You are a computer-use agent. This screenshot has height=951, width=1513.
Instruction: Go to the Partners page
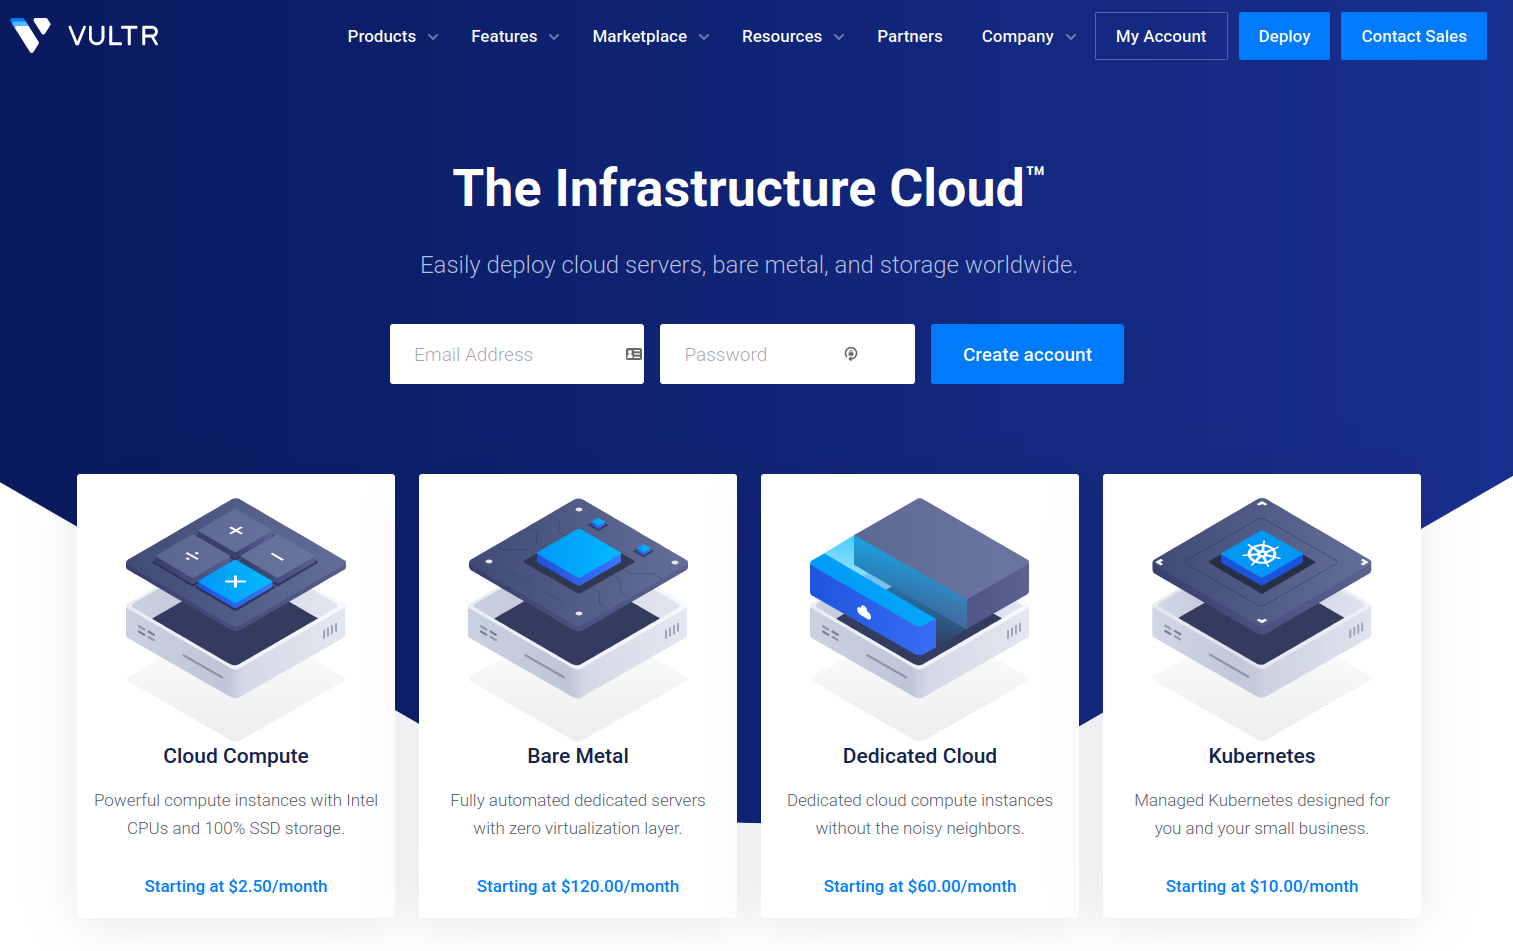tap(910, 36)
